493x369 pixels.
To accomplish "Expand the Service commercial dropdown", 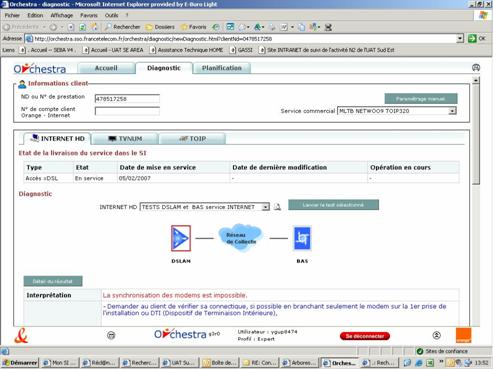I will pyautogui.click(x=452, y=111).
